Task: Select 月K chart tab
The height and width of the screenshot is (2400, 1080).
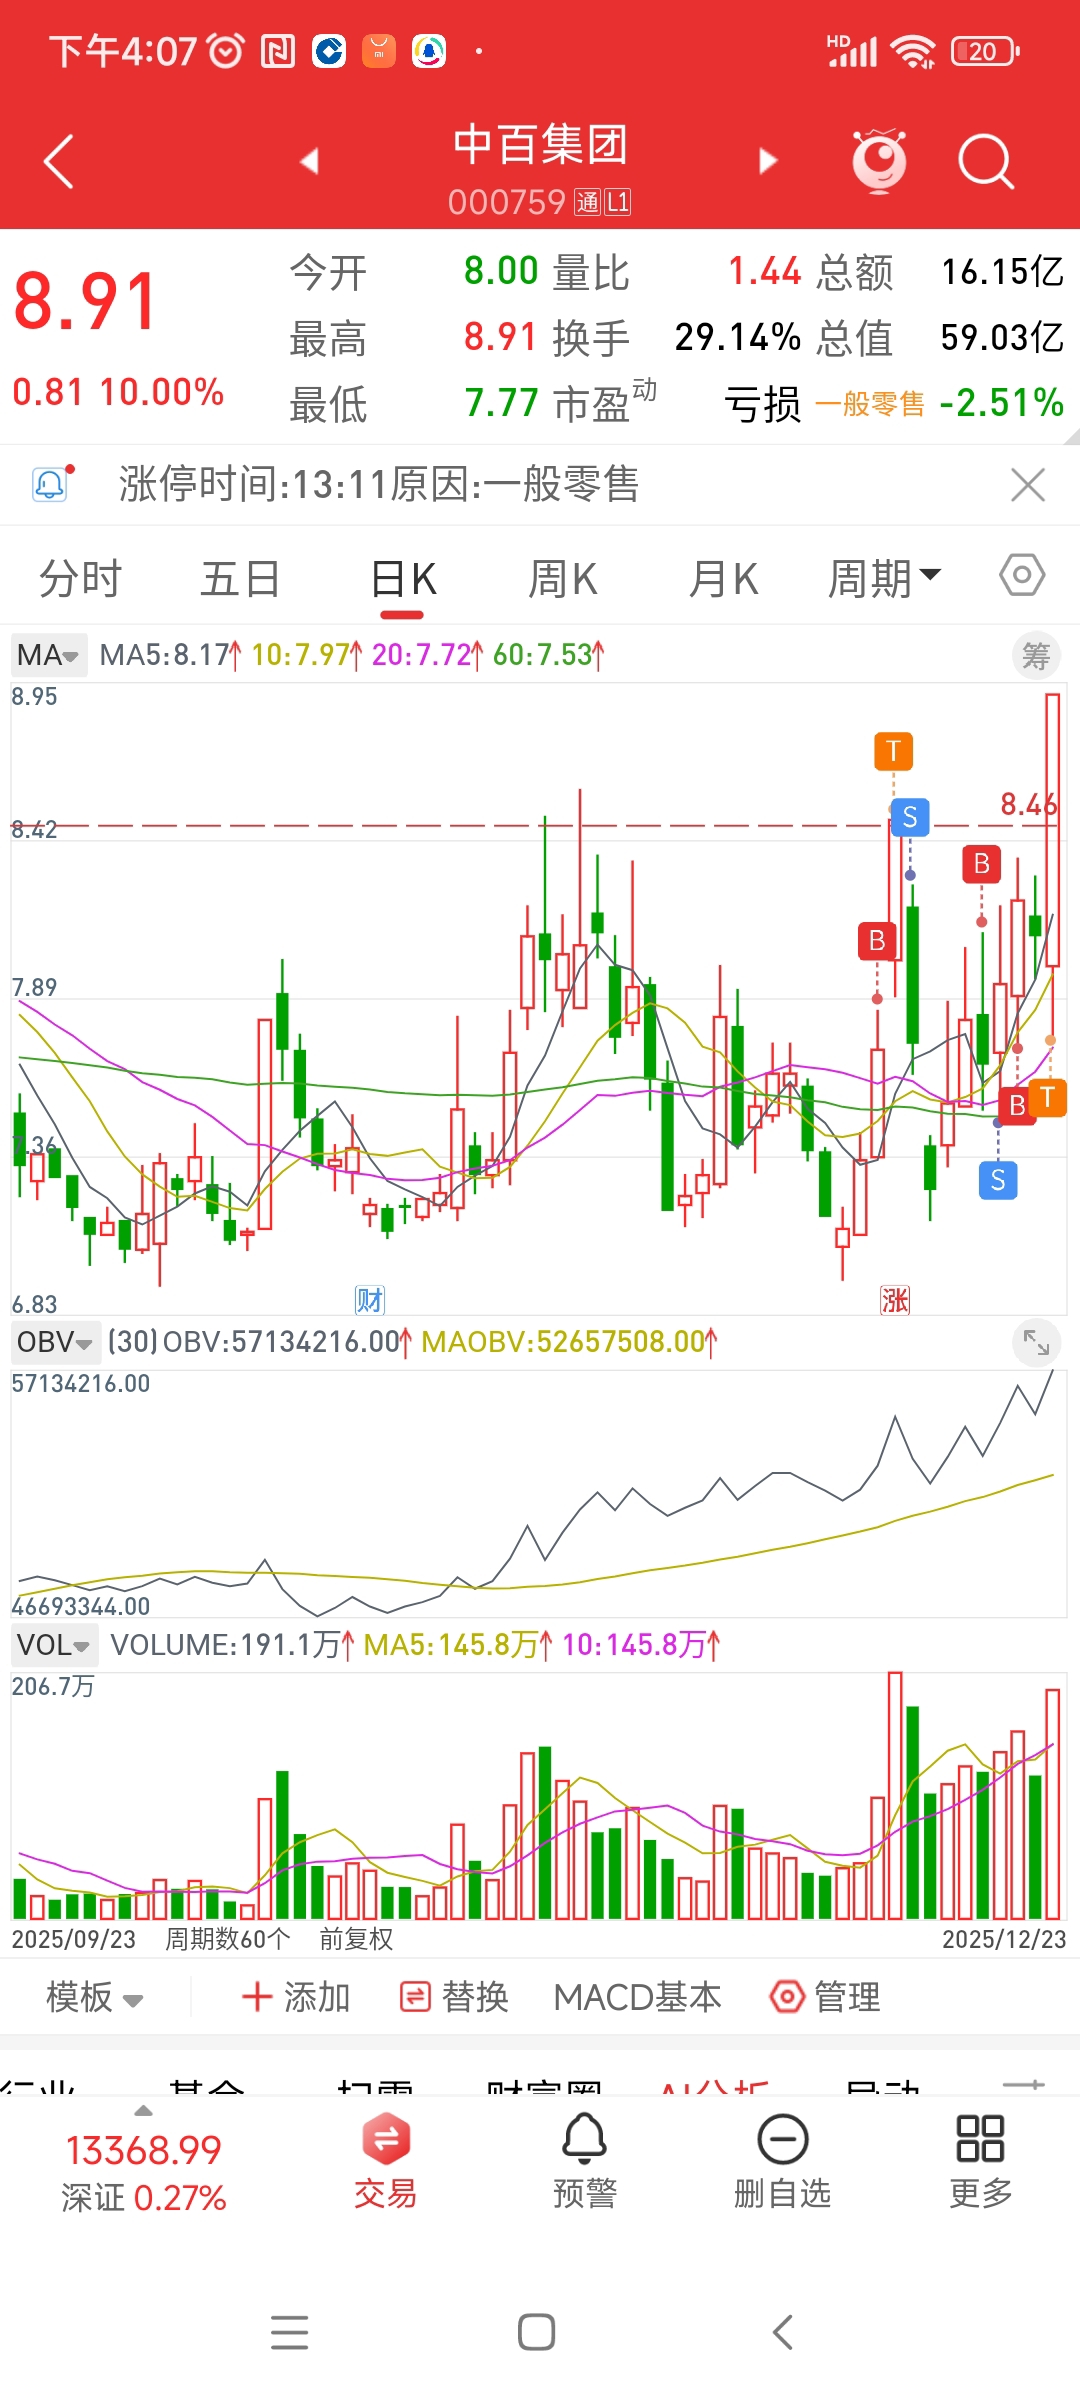Action: [724, 579]
